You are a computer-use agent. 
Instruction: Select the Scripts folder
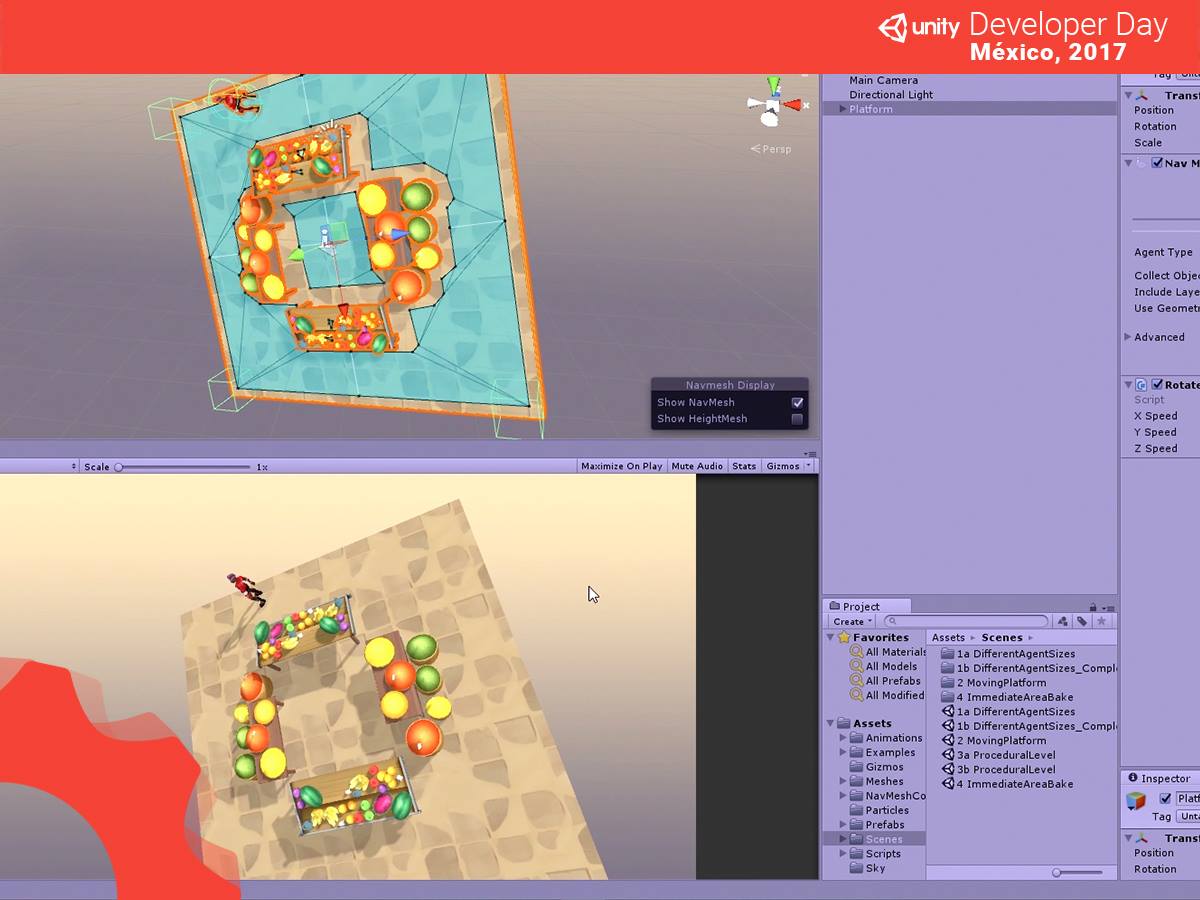point(883,854)
